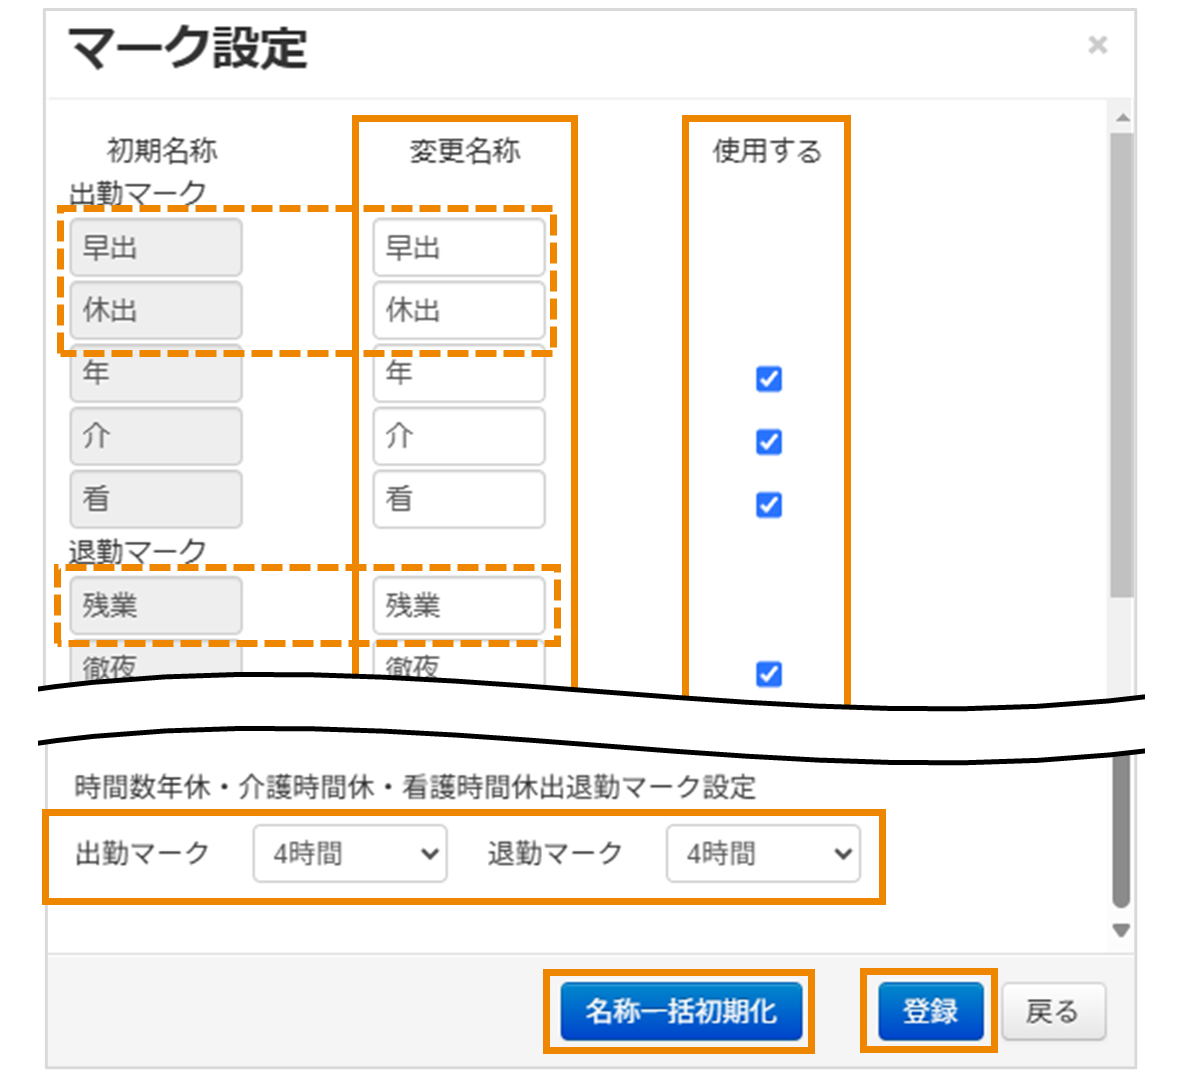Screen dimensions: 1204x1077
Task: Edit the 看 rename field
Action: (x=458, y=499)
